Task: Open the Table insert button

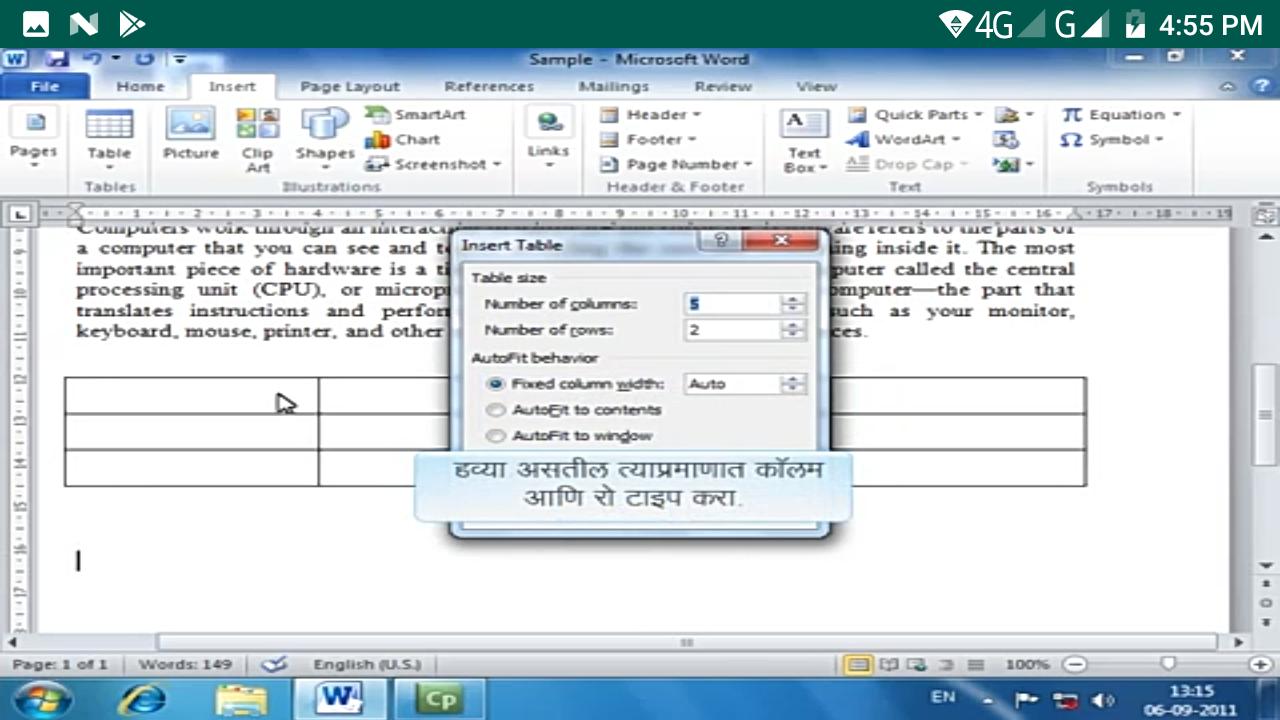Action: point(109,137)
